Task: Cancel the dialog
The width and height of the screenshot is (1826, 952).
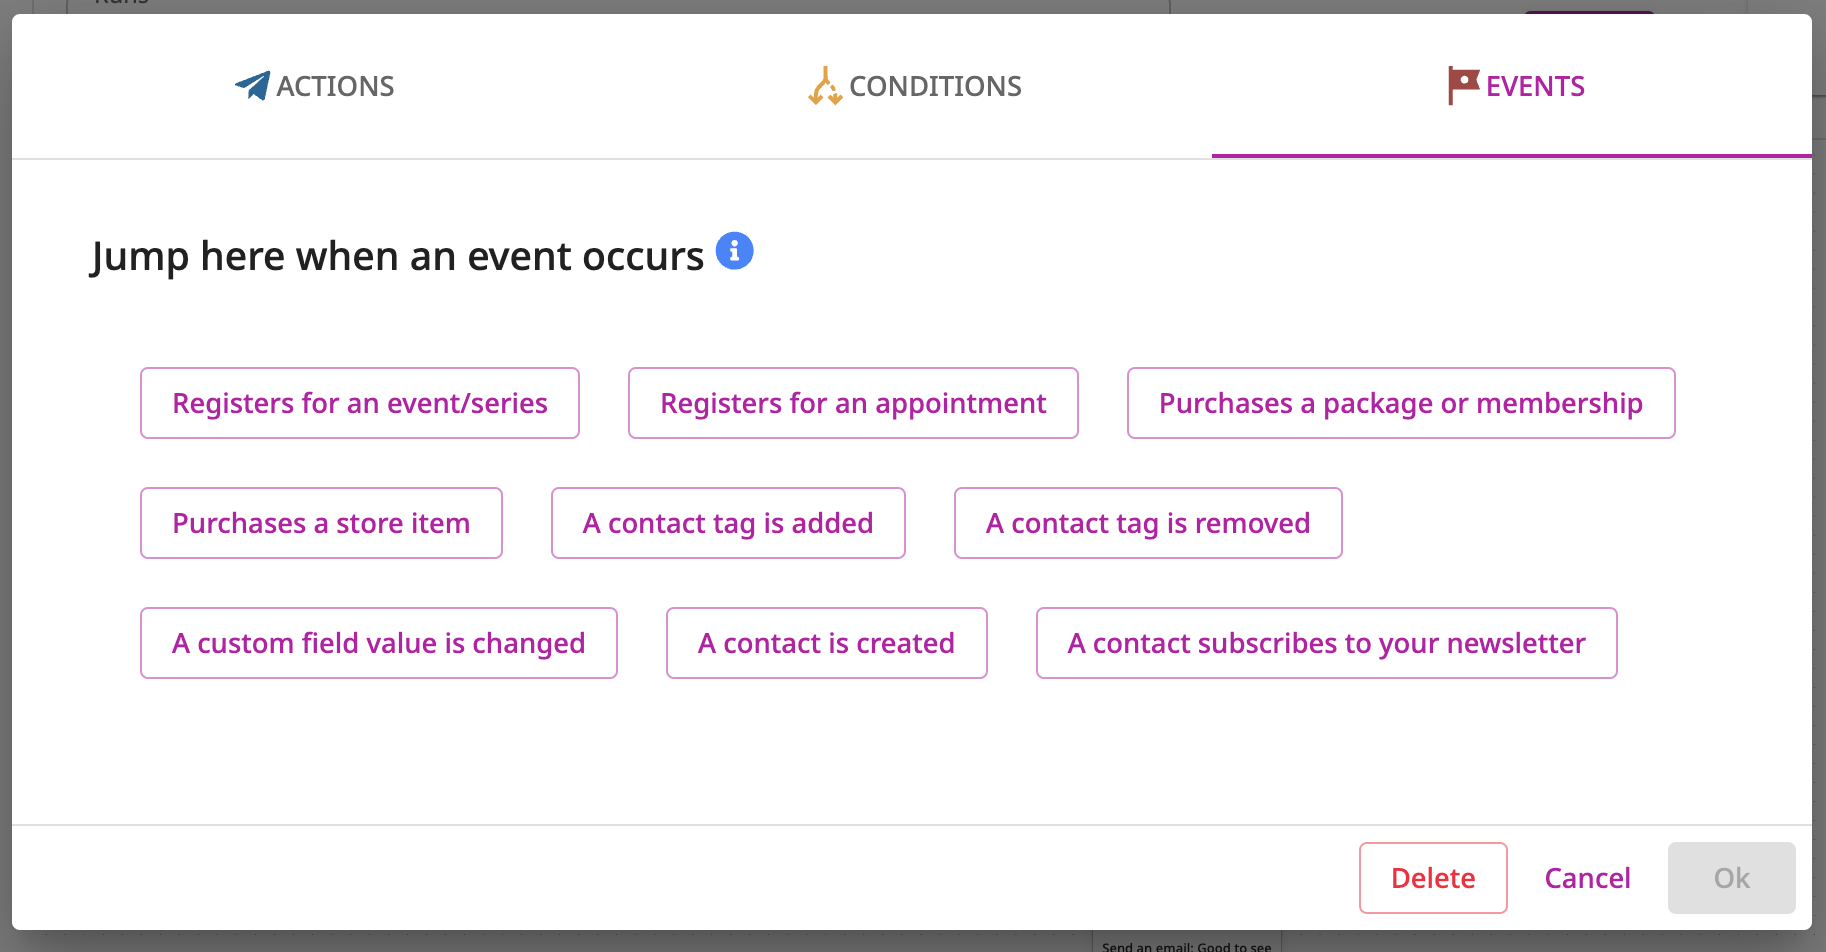Action: coord(1588,878)
